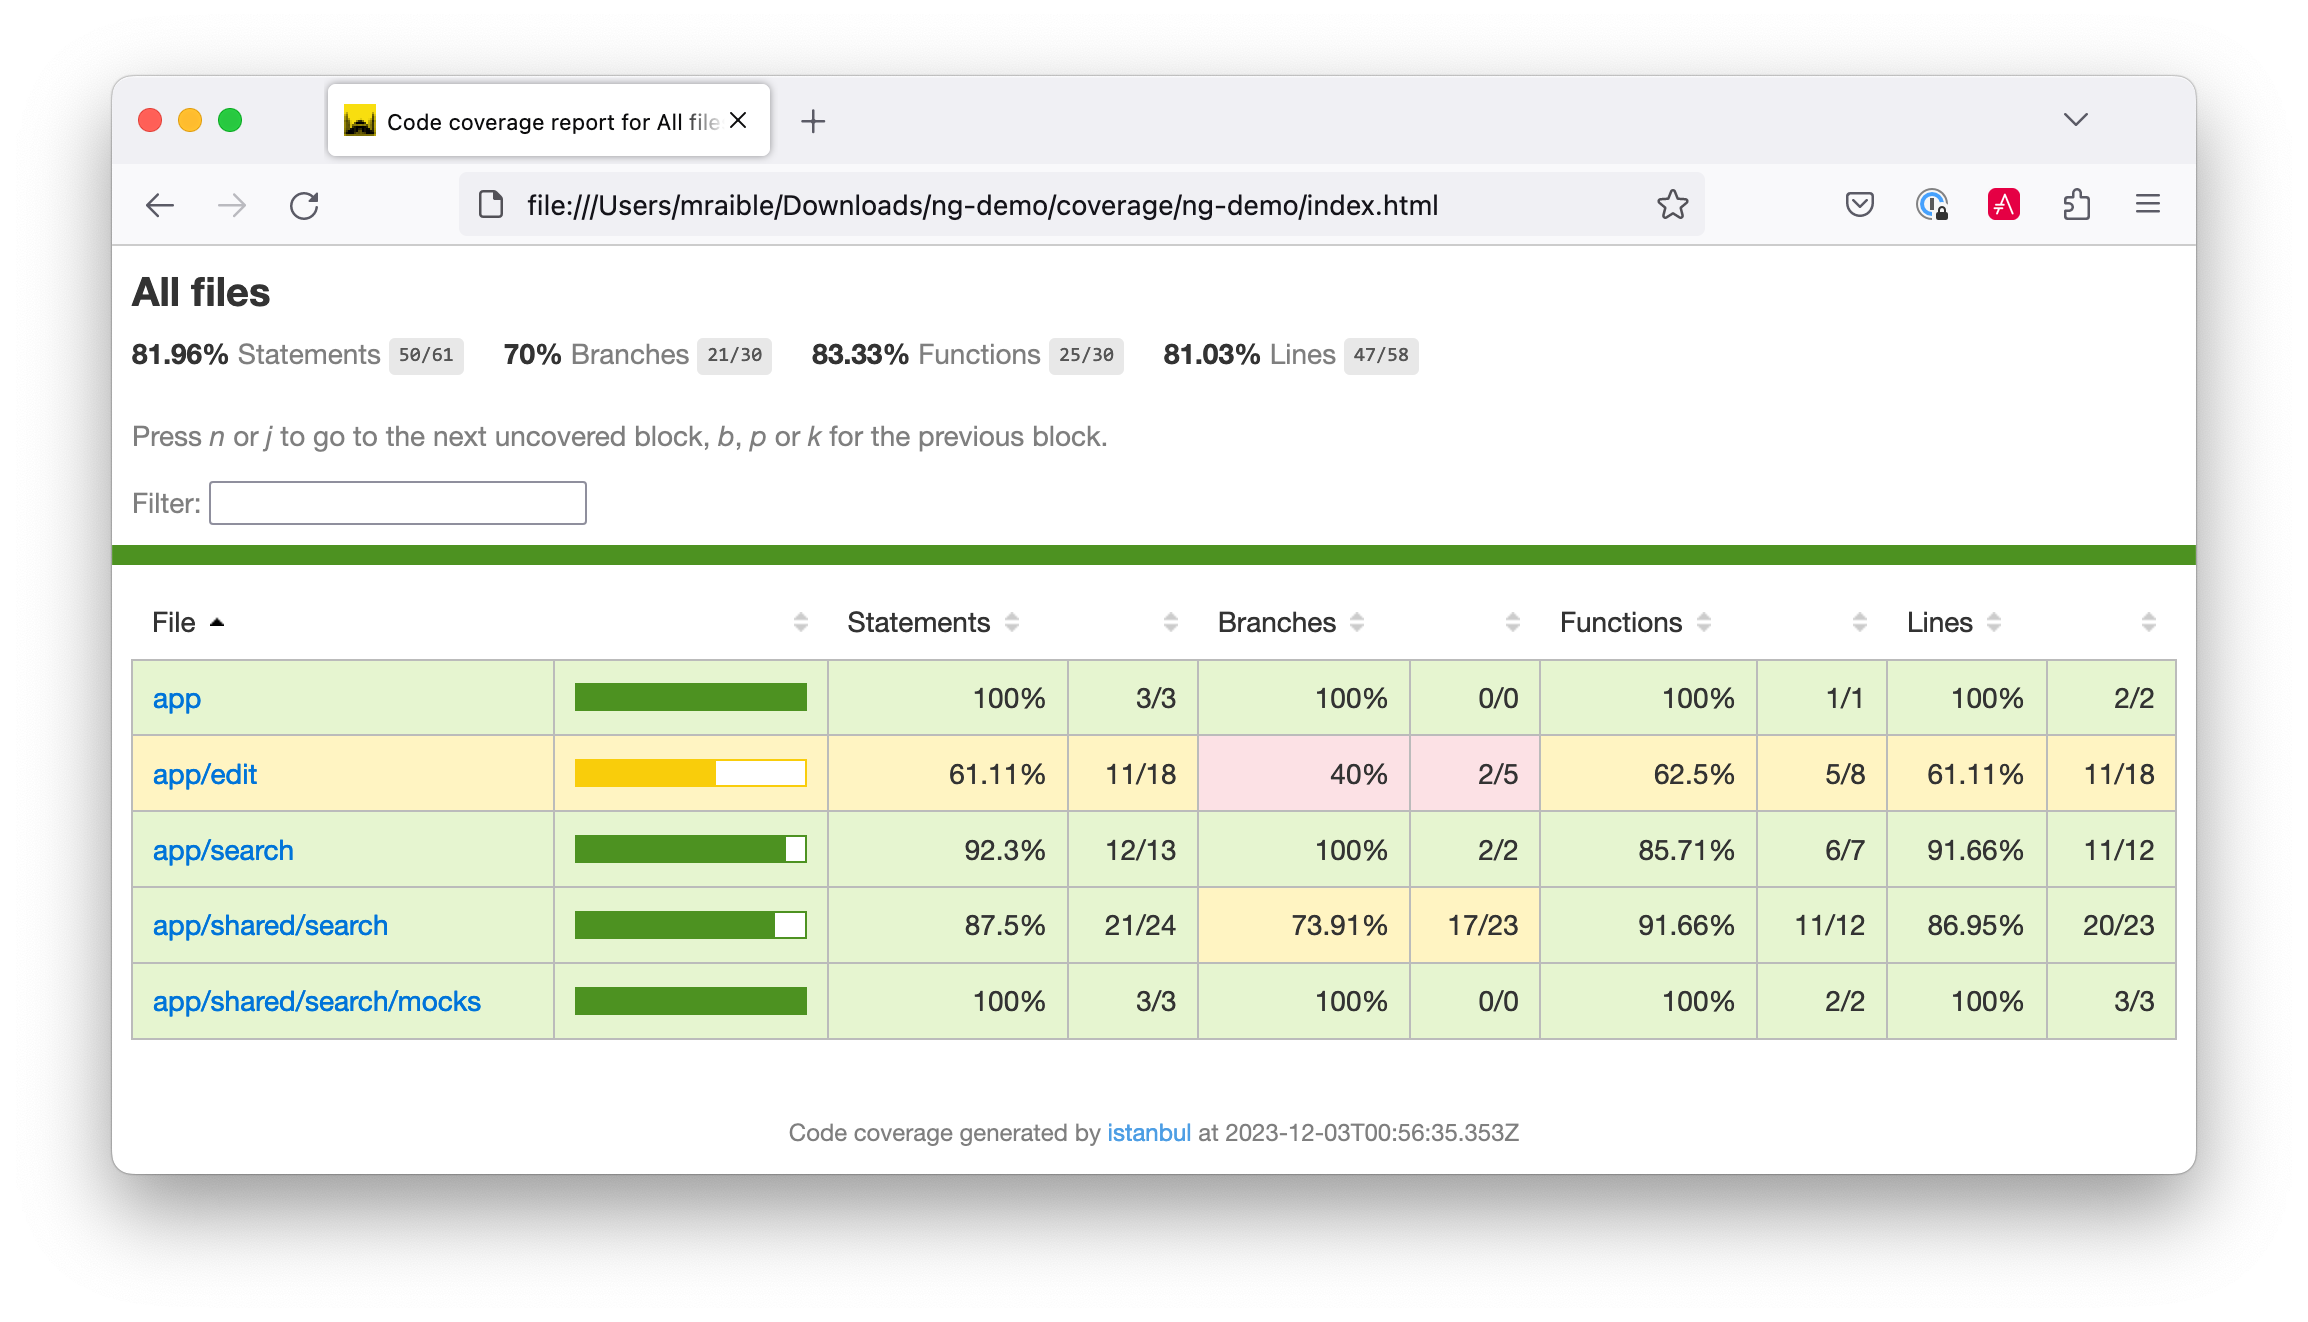Bookmark page with star icon

tap(1672, 205)
